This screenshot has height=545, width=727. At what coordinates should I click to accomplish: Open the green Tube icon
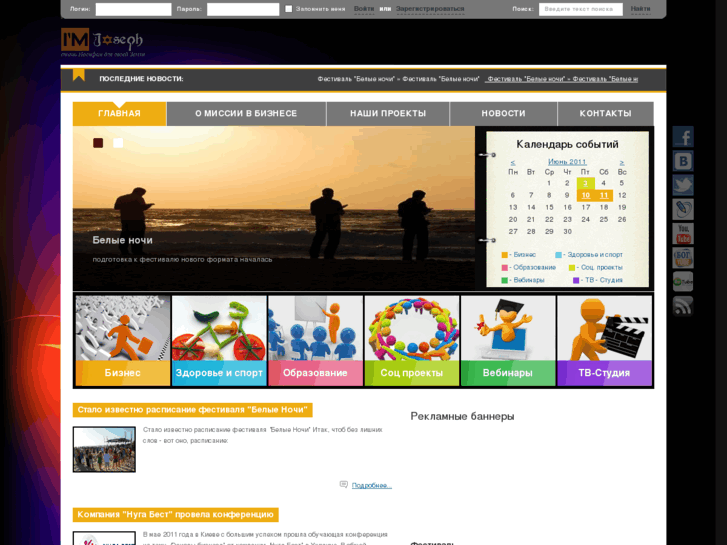683,282
